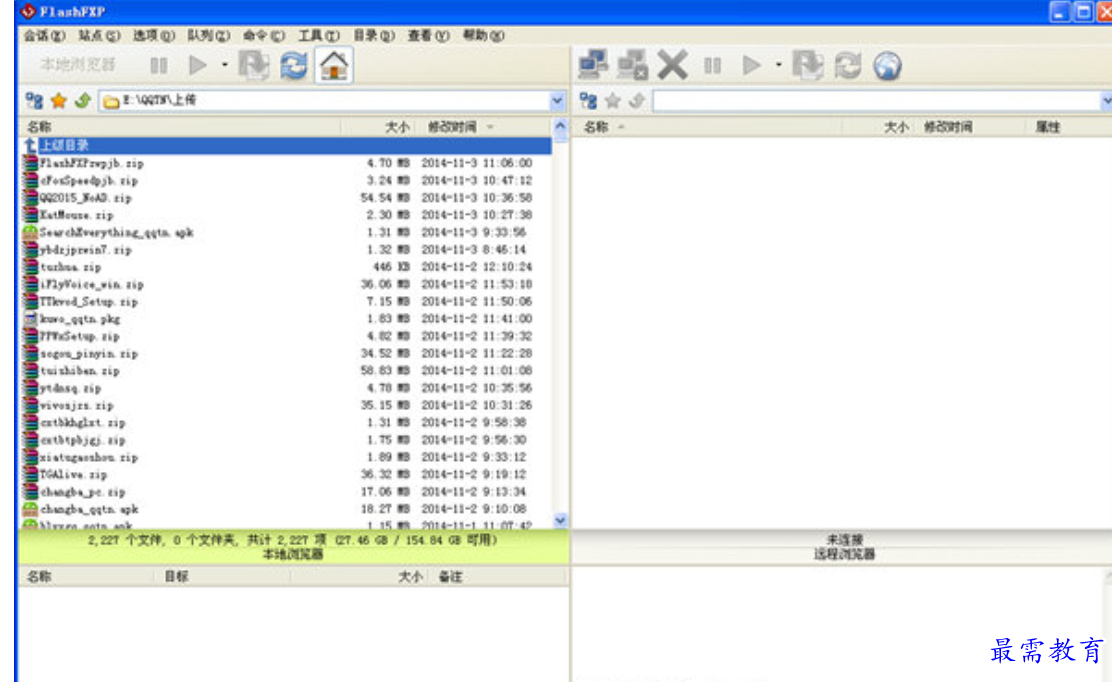1112x682 pixels.
Task: Click the remote pane refresh icon
Action: tap(847, 66)
